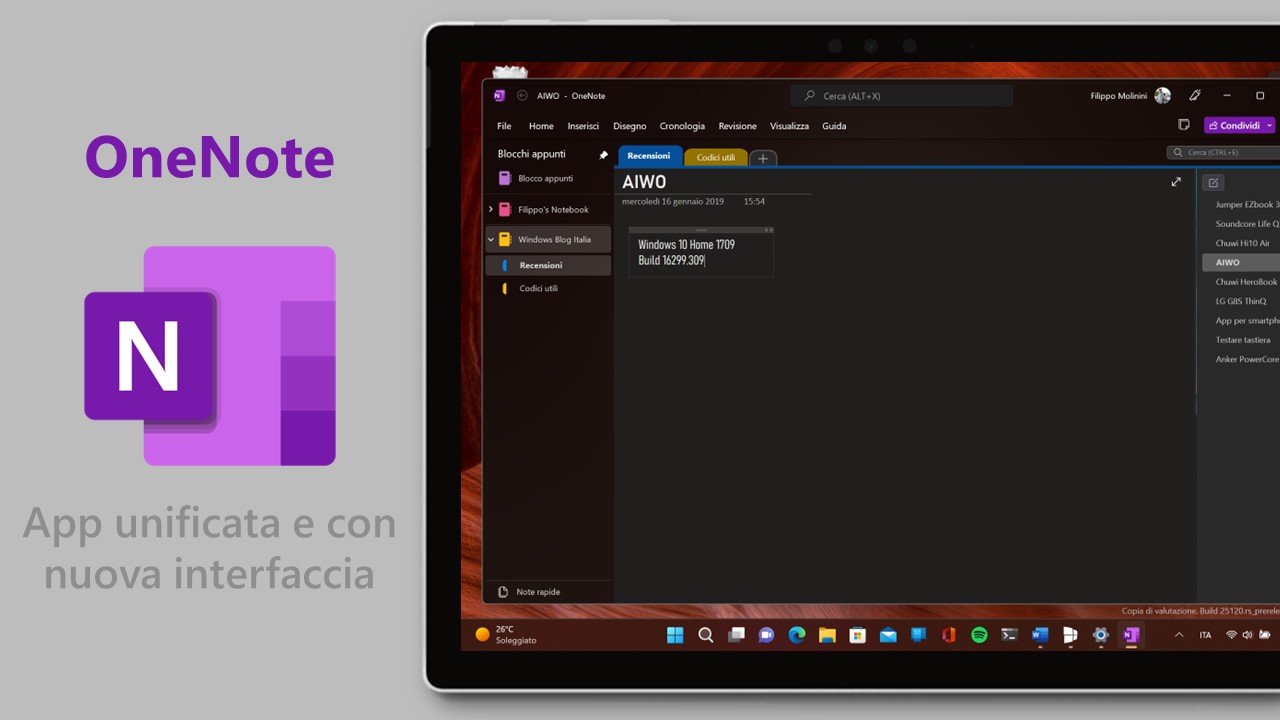The image size is (1280, 720).
Task: Open the Revisione ribbon tab
Action: 738,126
